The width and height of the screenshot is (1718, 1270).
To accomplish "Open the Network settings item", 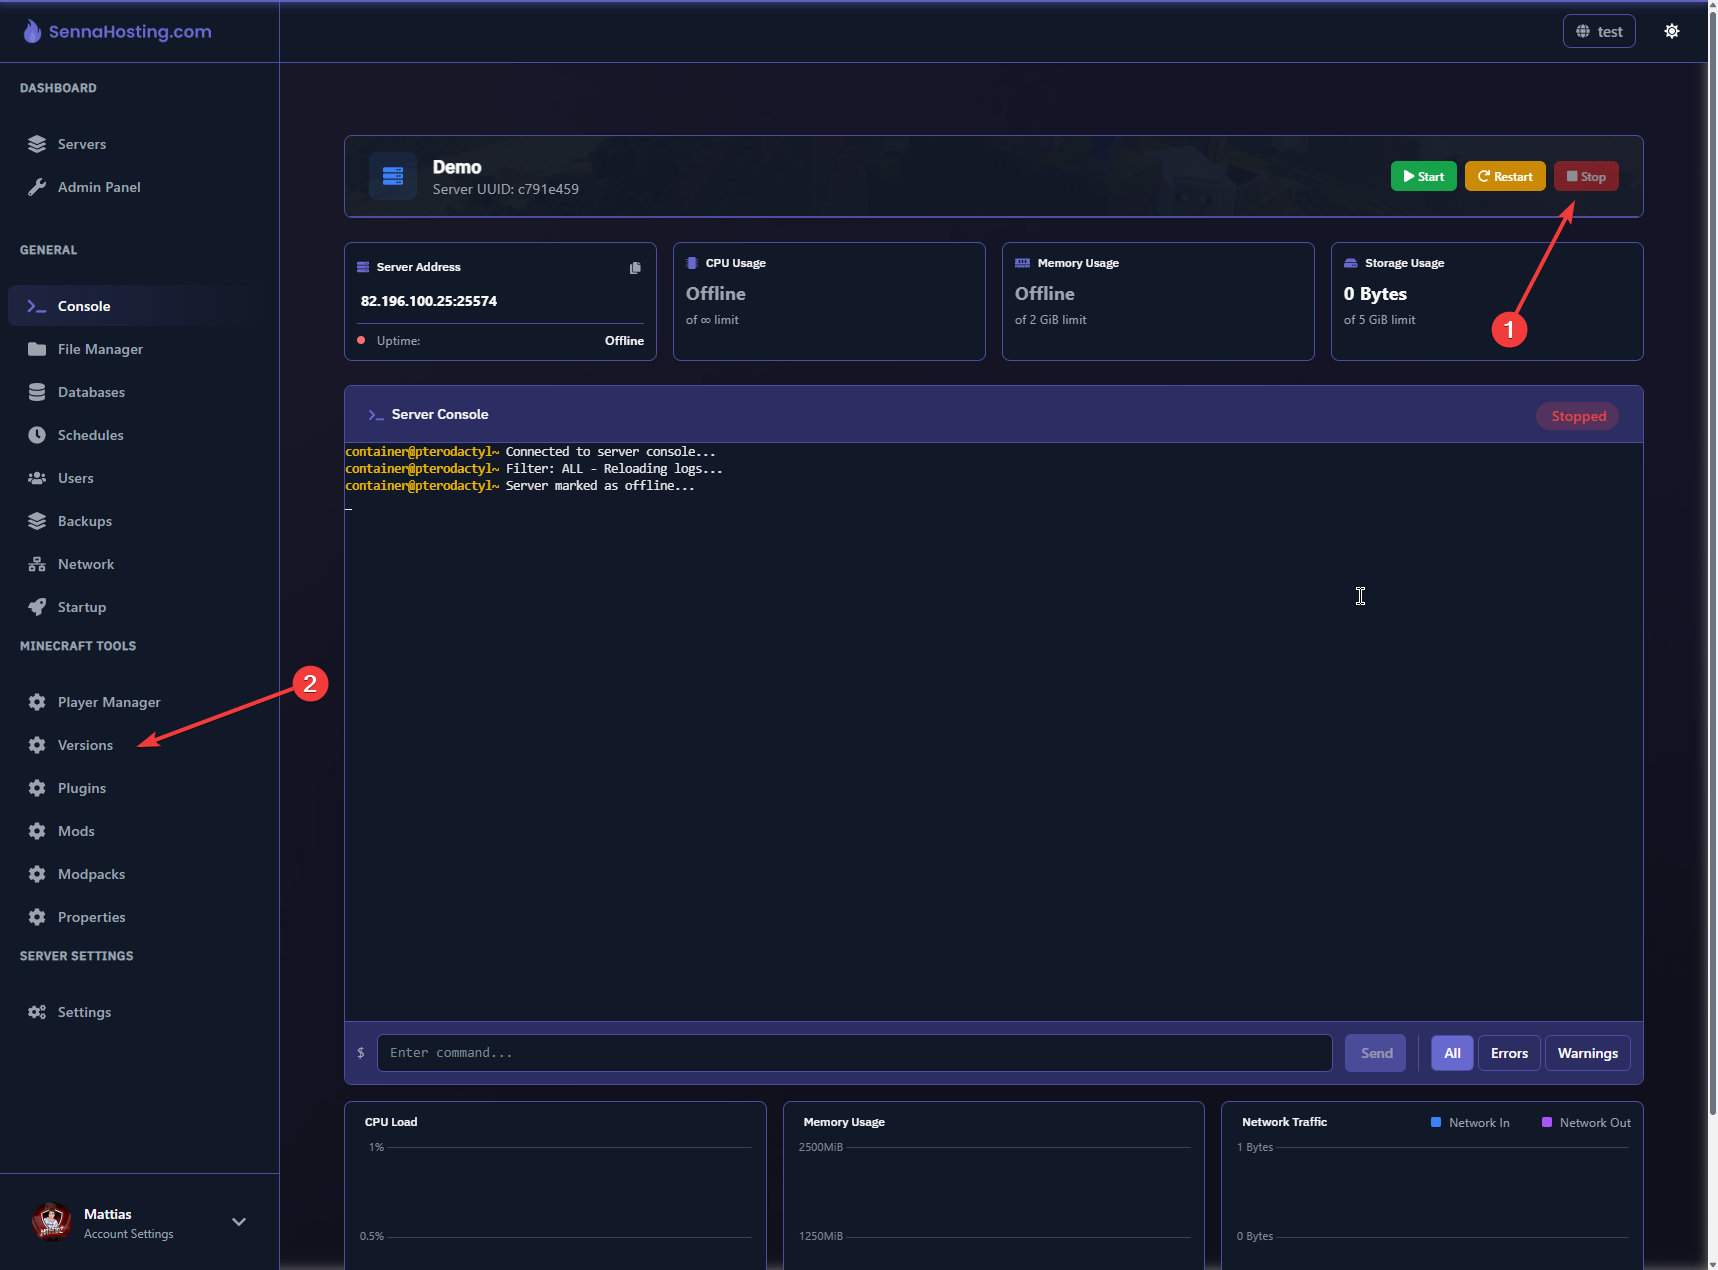I will [85, 564].
